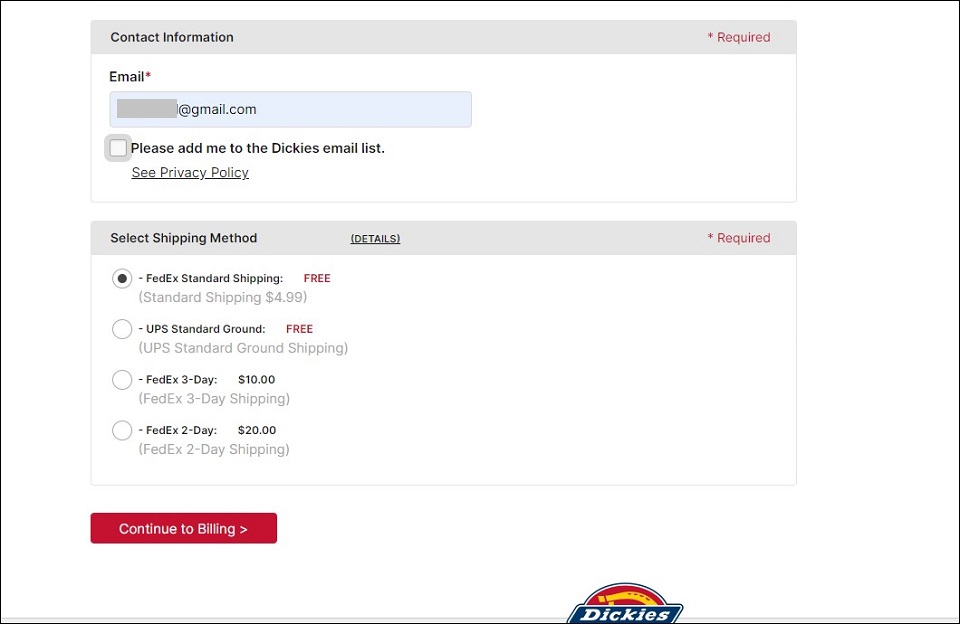The height and width of the screenshot is (624, 960).
Task: Click the Select Shipping Method heading
Action: point(184,238)
